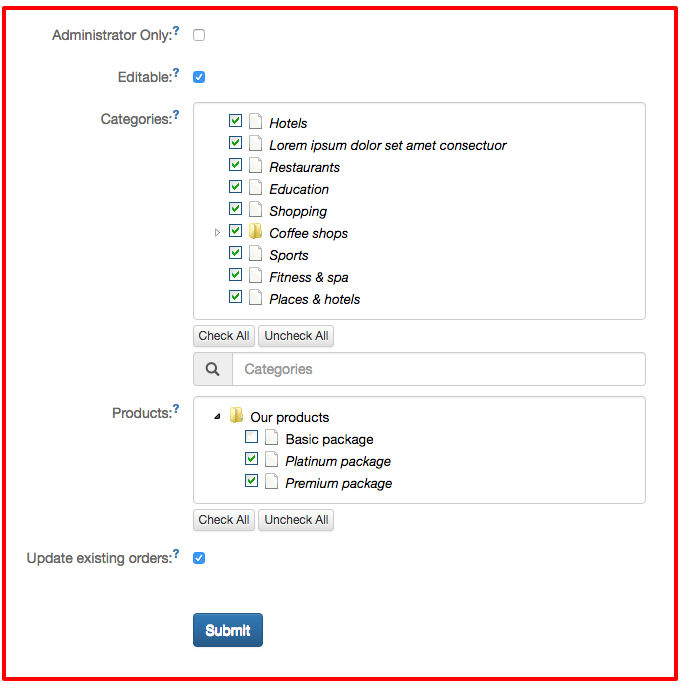Click the help icon next to Editable
Screen dimensions: 697x690
click(176, 73)
